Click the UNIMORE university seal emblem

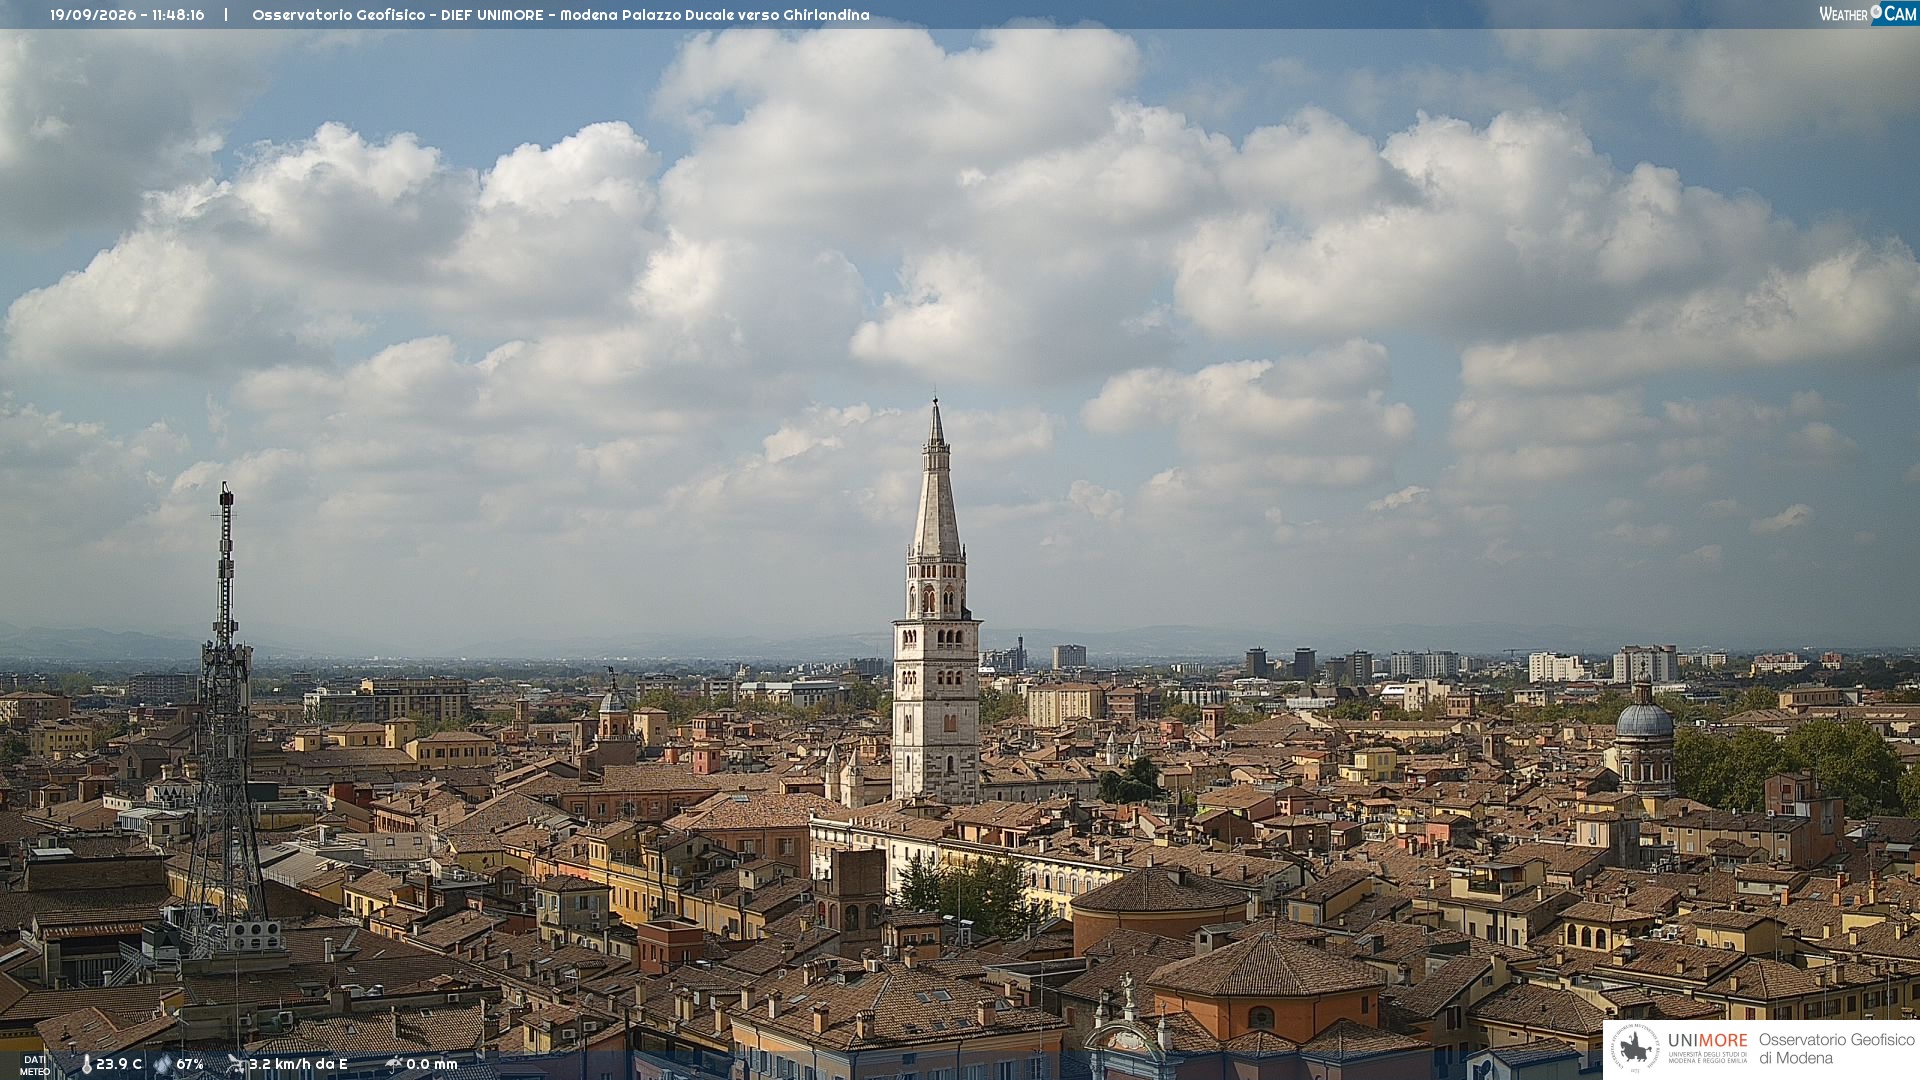pyautogui.click(x=1636, y=1049)
